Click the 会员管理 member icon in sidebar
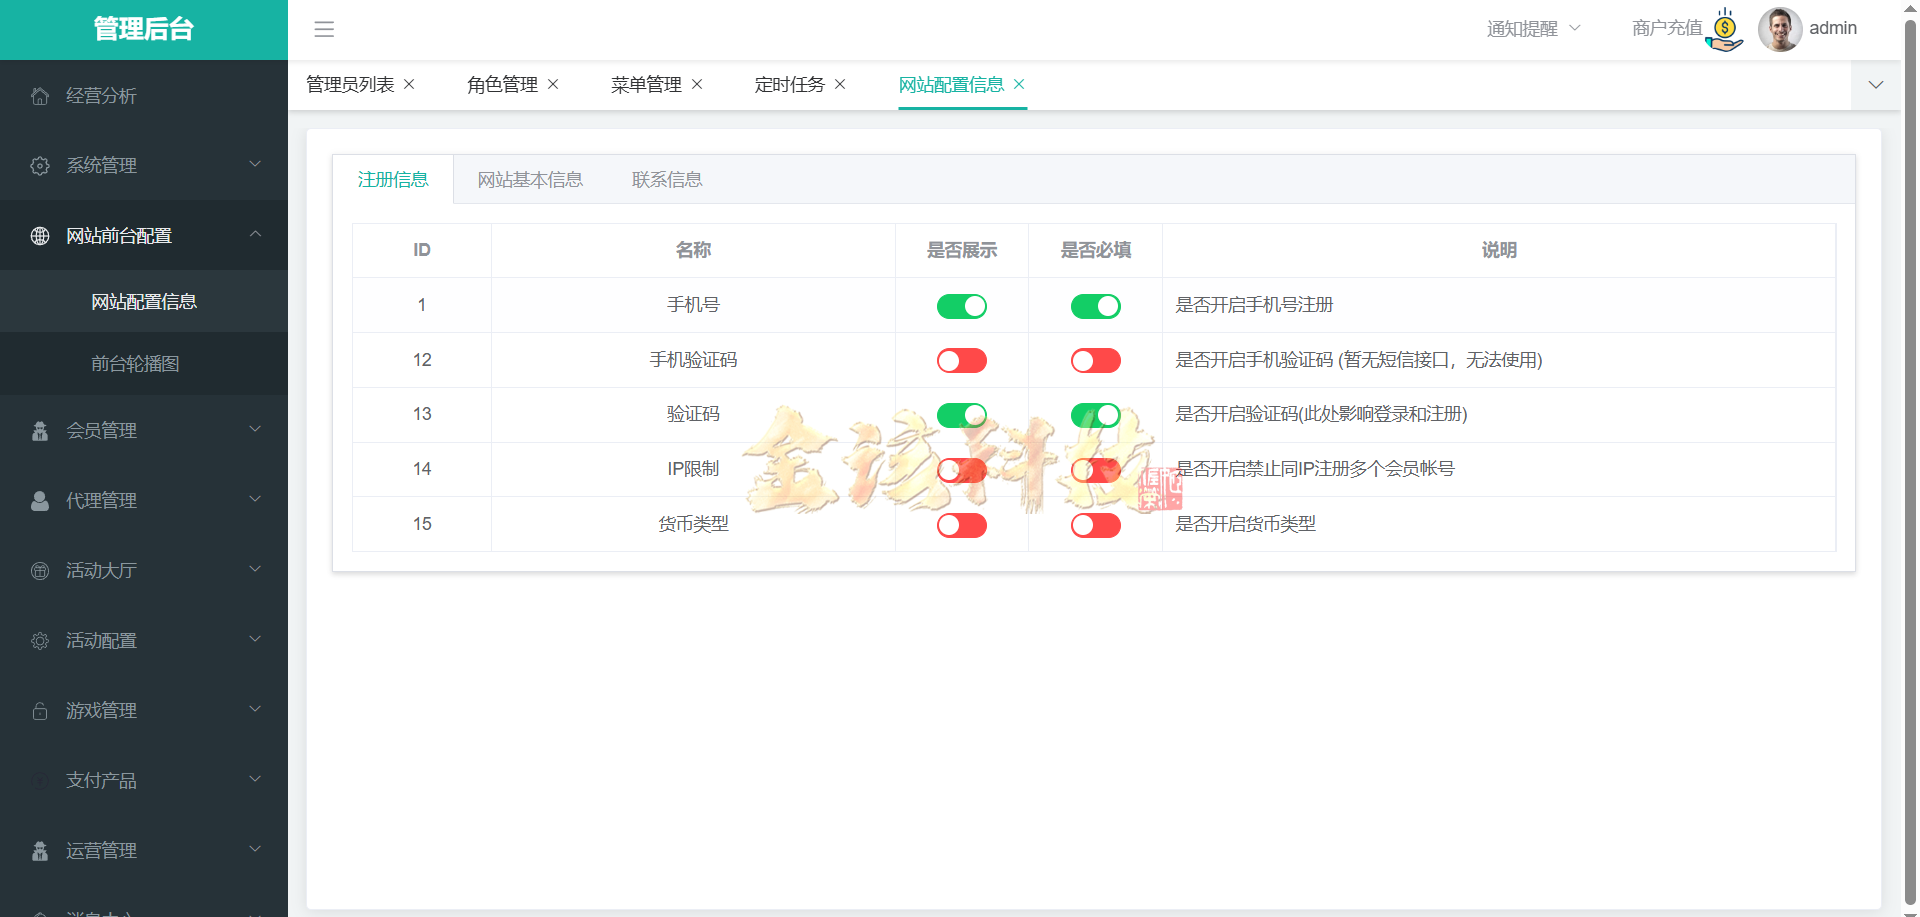The image size is (1920, 917). [40, 430]
